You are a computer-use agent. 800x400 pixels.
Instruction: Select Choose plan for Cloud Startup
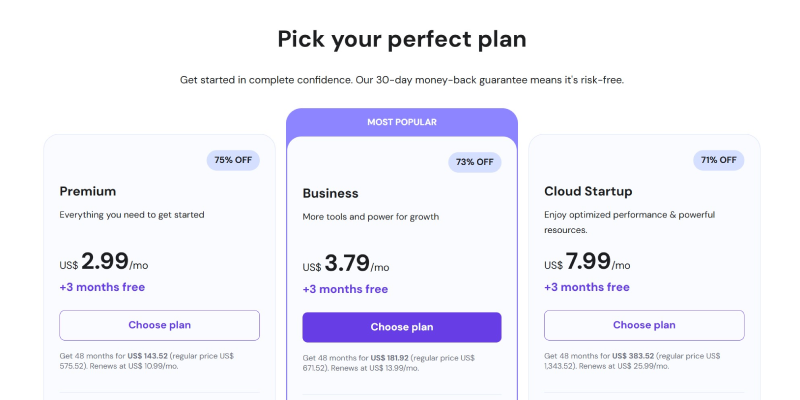pos(644,325)
